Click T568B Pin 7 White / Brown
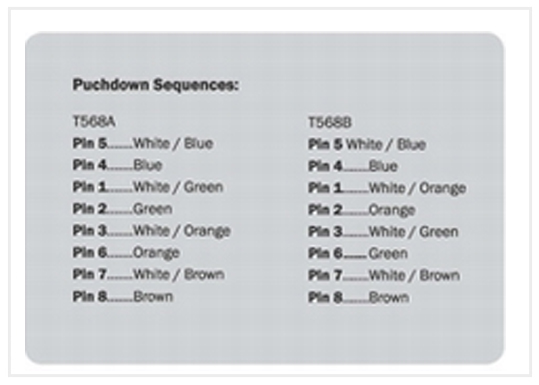539x385 pixels. pos(384,275)
